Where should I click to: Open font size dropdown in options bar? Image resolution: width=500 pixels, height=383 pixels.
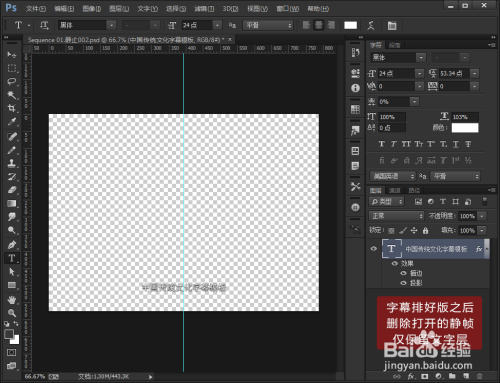point(217,25)
